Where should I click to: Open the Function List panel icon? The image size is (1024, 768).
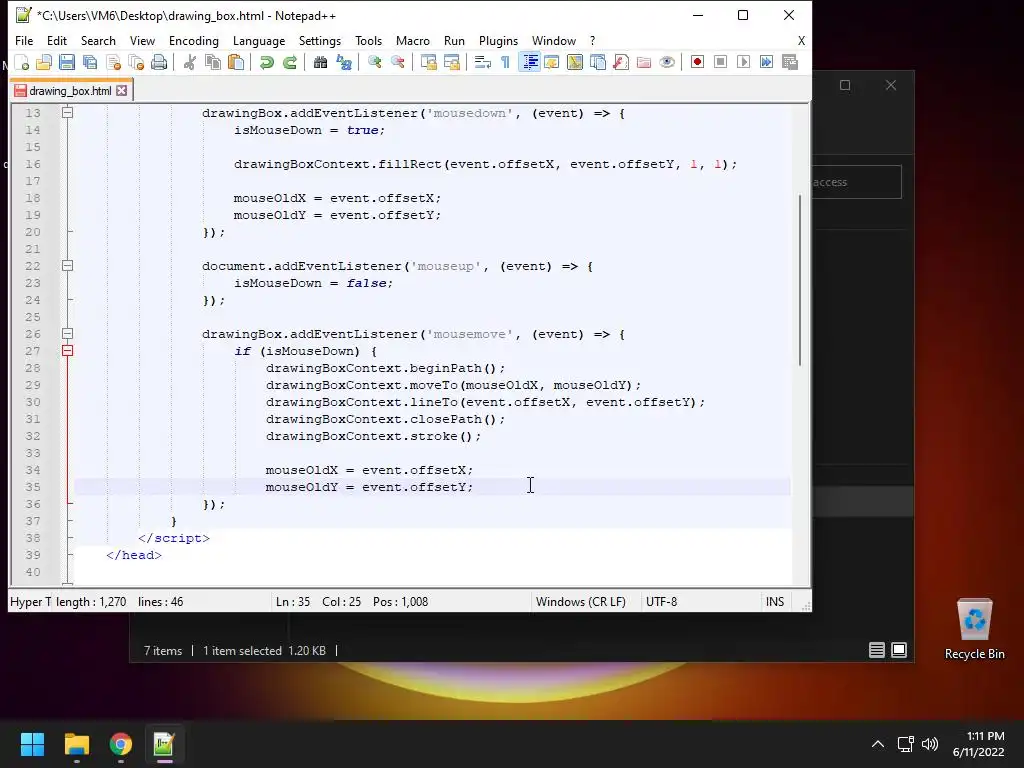click(620, 62)
